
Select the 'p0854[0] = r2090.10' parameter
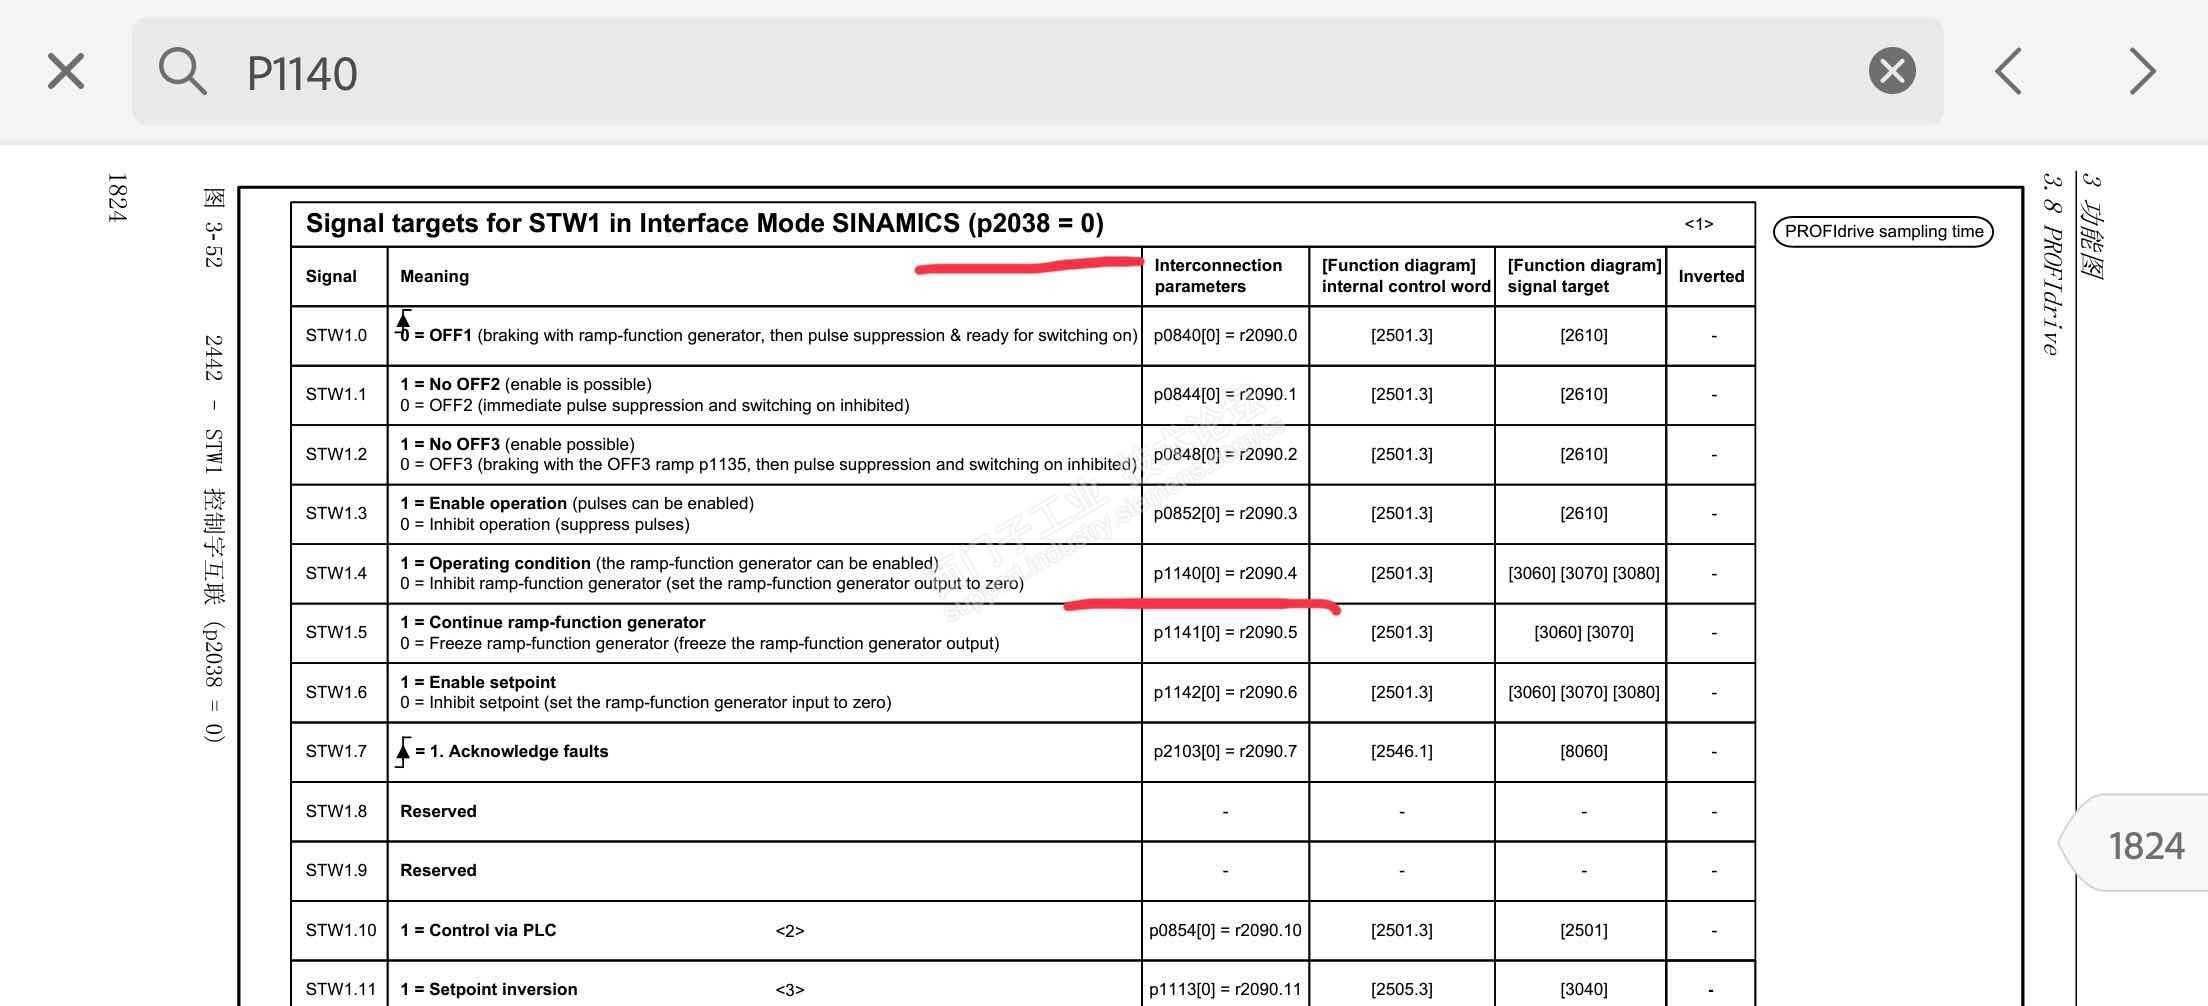tap(1225, 930)
